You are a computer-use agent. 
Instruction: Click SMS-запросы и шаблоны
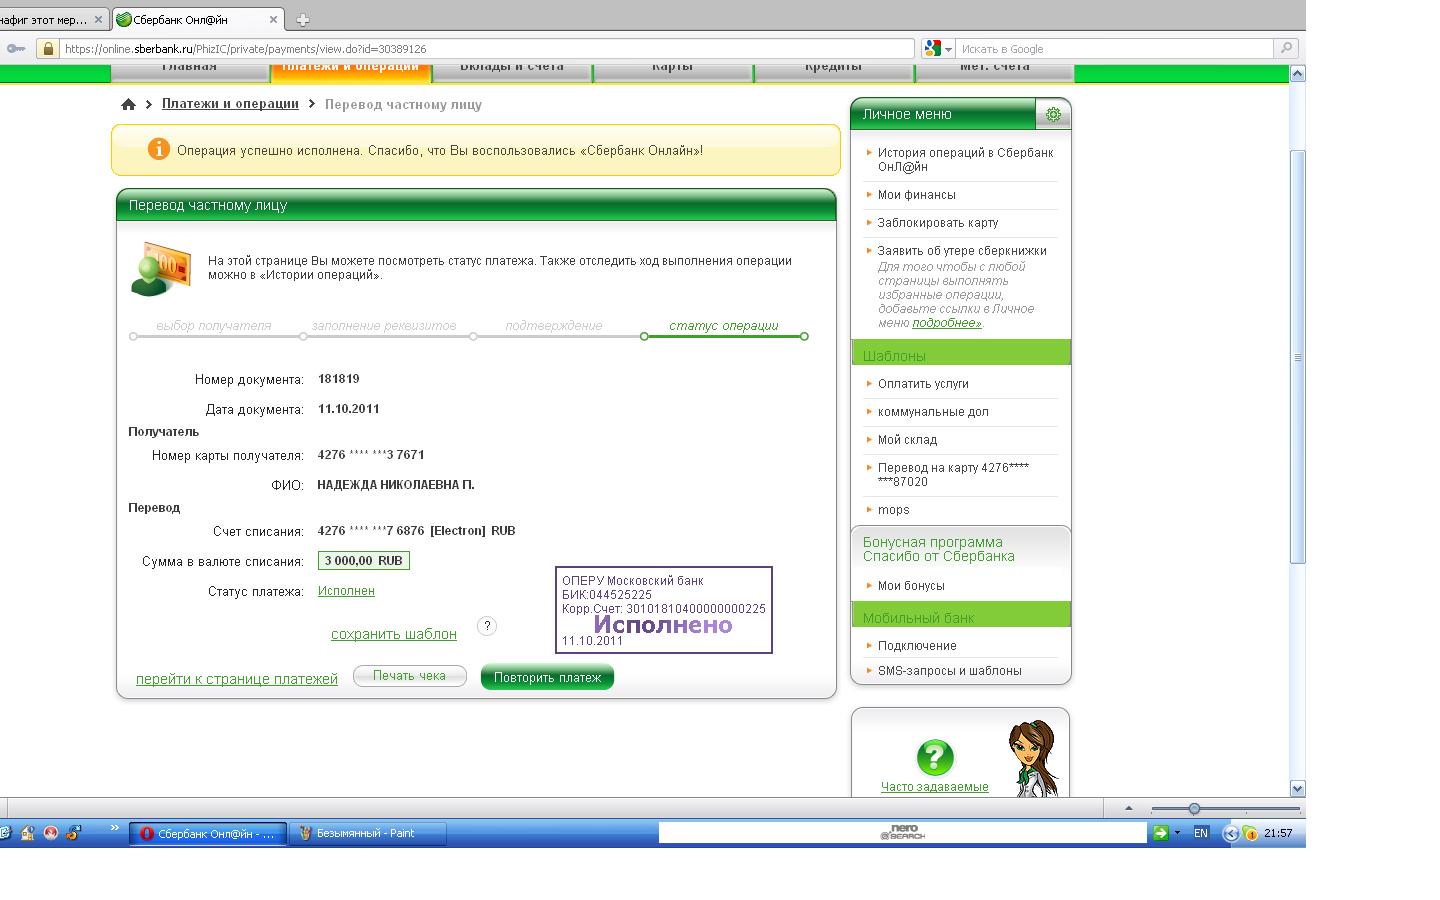[950, 671]
